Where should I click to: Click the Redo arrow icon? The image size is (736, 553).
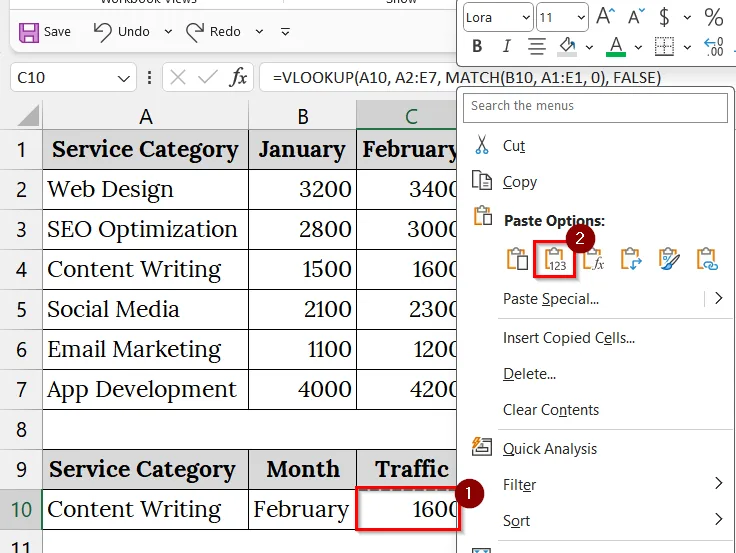(x=195, y=32)
